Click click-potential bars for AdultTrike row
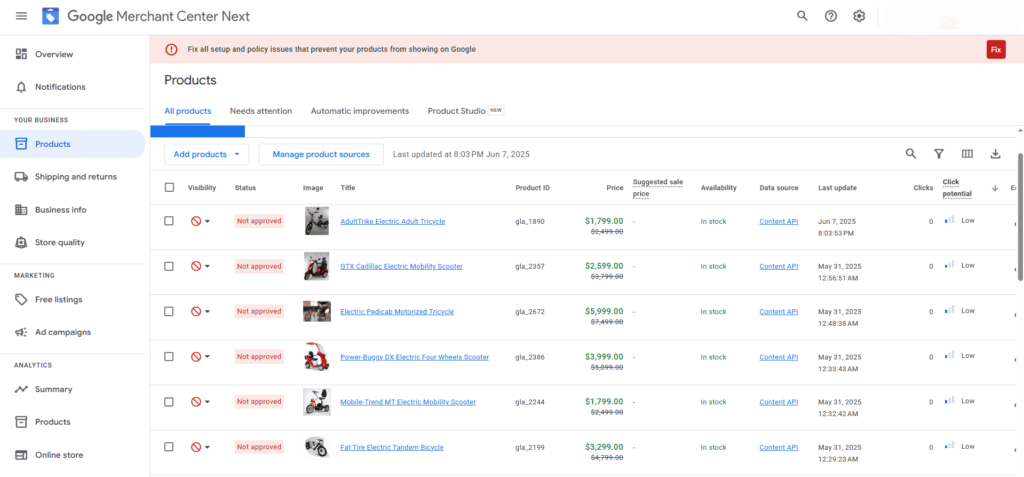The height and width of the screenshot is (477, 1024). [x=950, y=220]
